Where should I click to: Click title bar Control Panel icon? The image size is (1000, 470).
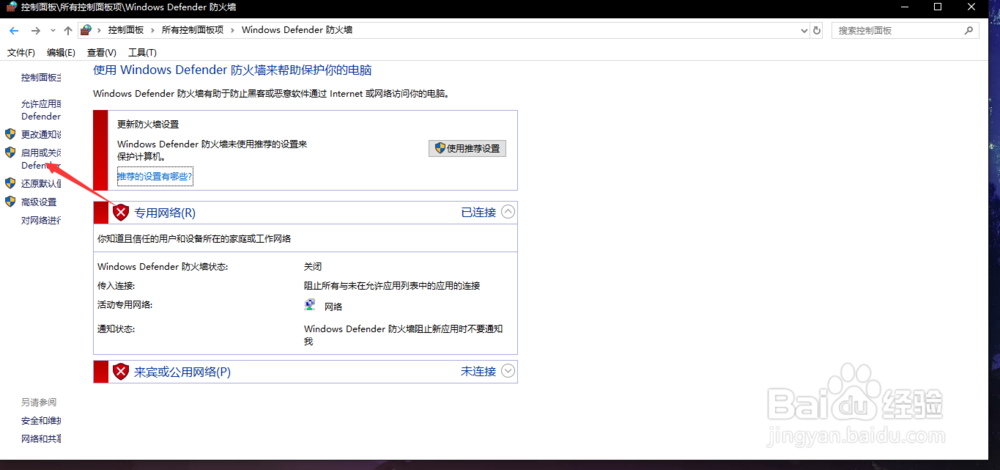11,7
